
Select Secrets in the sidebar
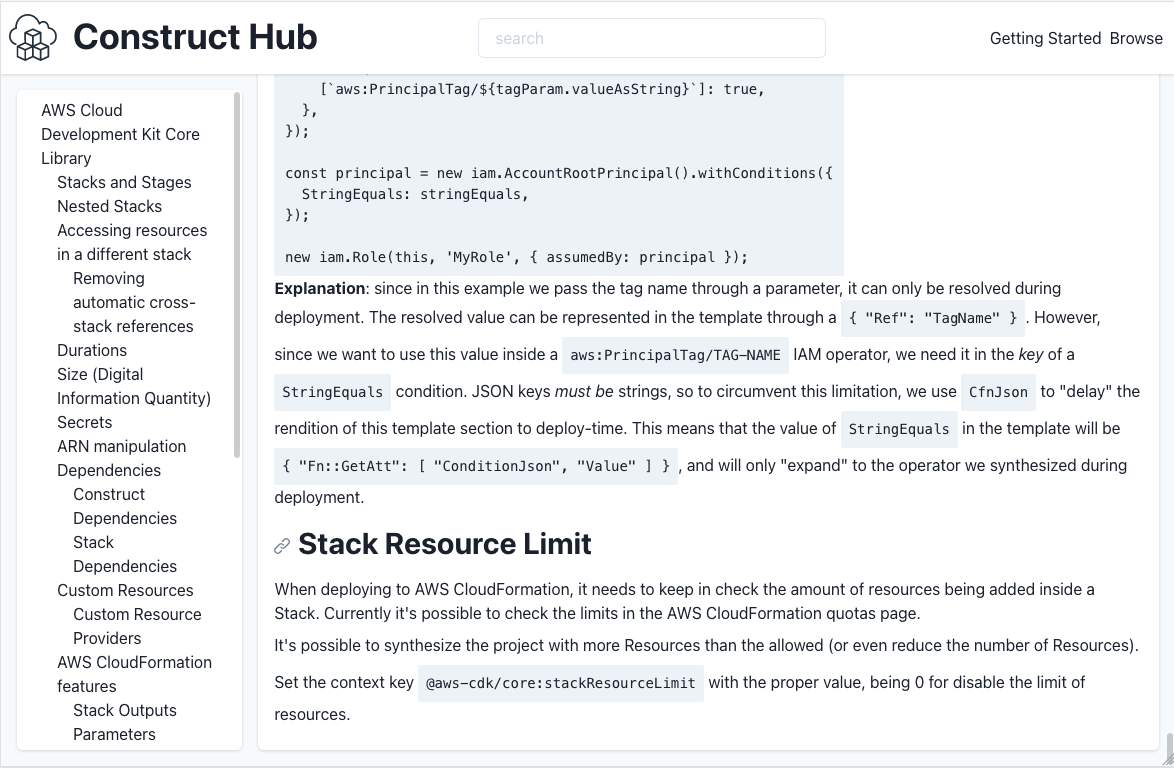pyautogui.click(x=84, y=422)
